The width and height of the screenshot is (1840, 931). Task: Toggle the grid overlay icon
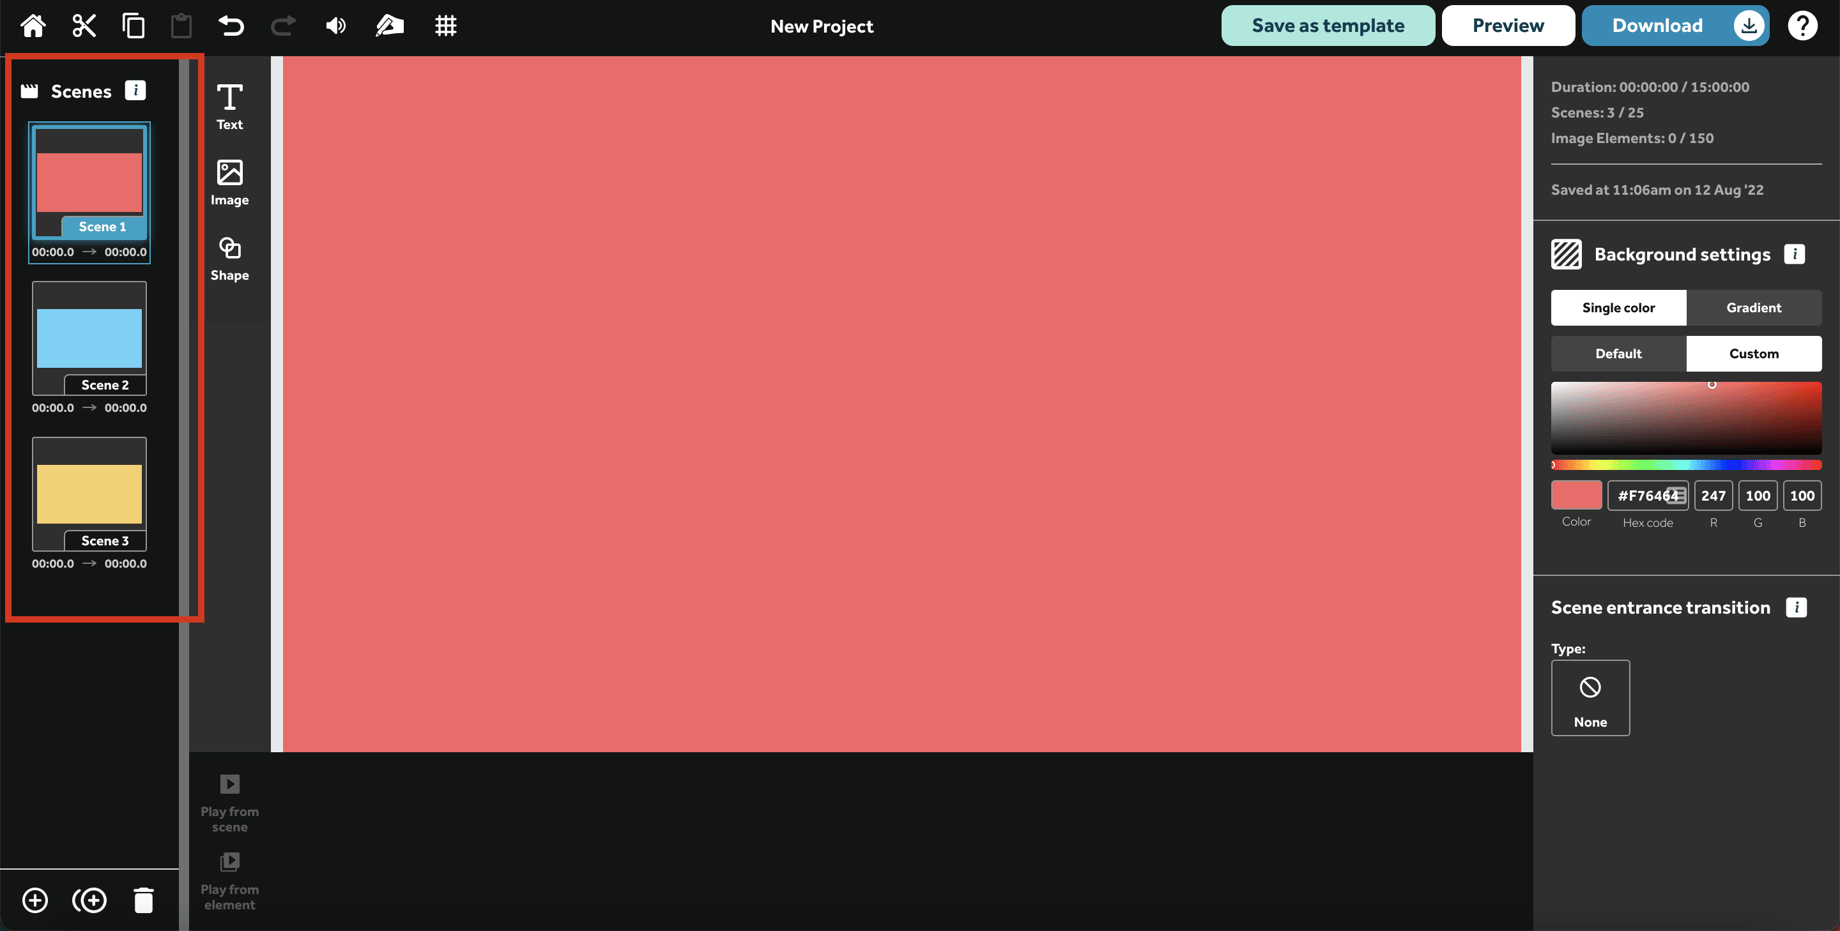click(446, 26)
